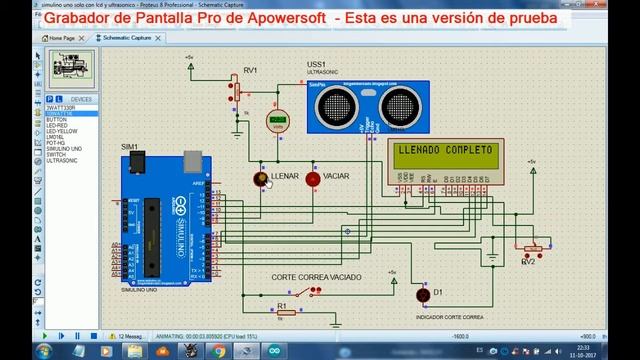Screen dimensions: 640x360
Task: Click the rotation angle input field
Action: 38,301
